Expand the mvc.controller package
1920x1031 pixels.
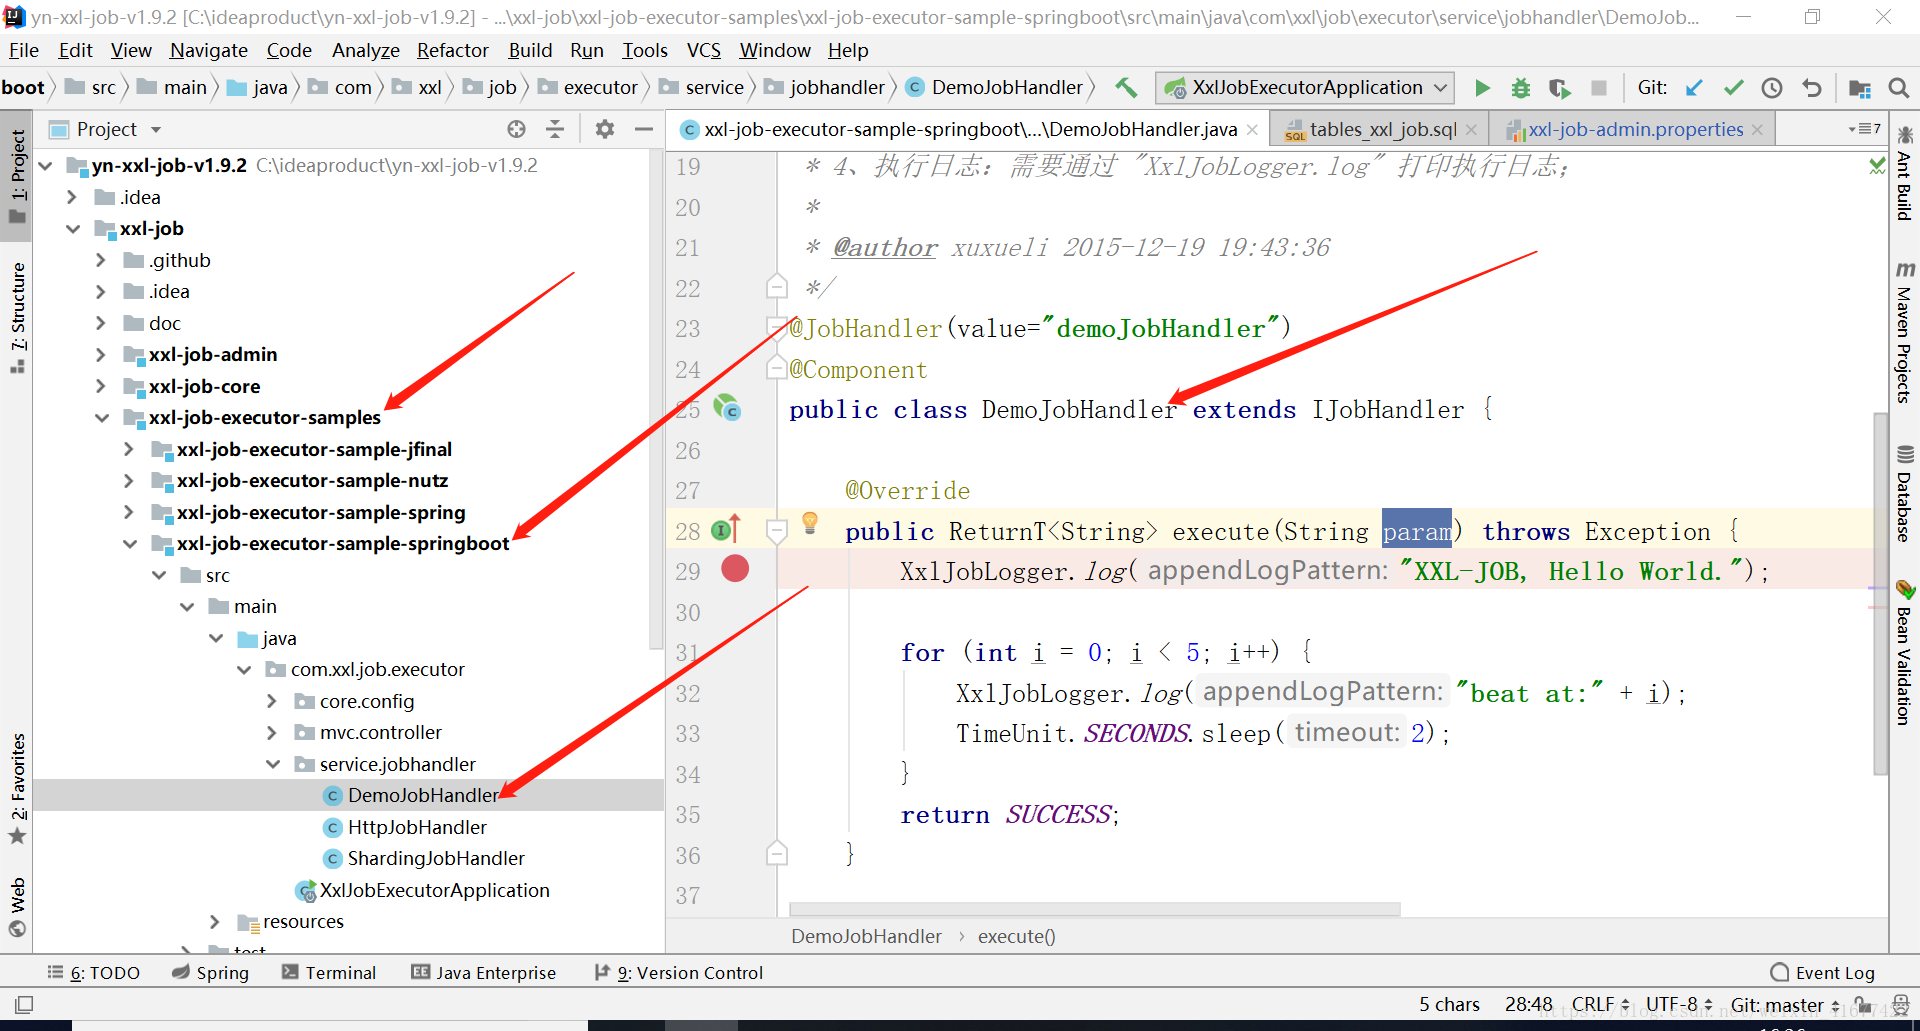(272, 733)
